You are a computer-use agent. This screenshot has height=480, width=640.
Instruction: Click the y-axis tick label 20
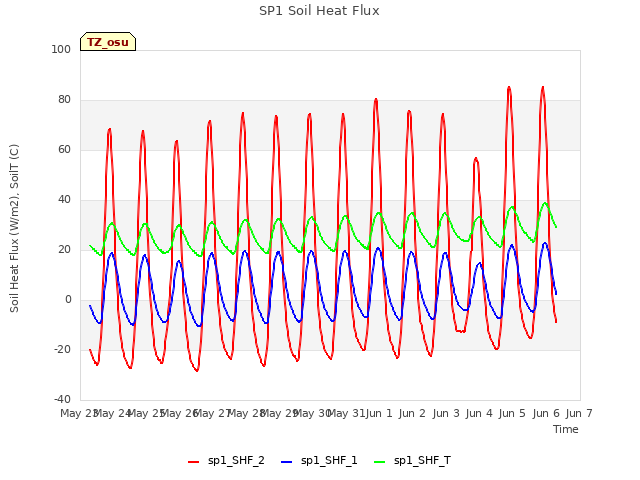[x=64, y=249]
